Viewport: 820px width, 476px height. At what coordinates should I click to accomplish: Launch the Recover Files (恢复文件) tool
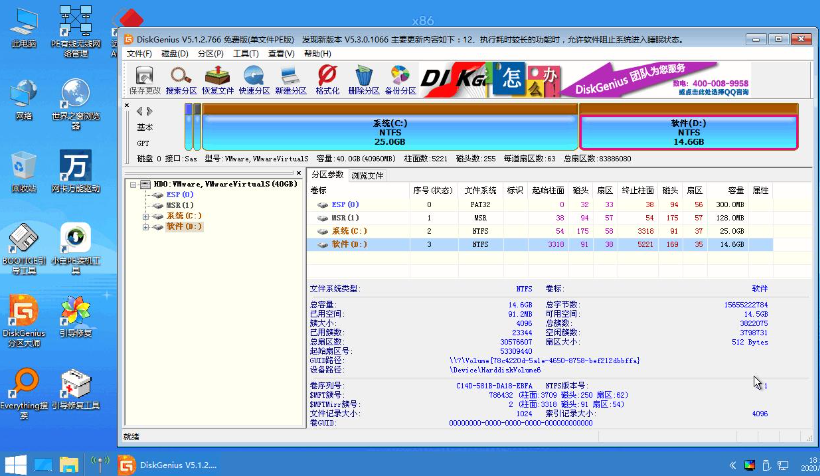[x=218, y=80]
